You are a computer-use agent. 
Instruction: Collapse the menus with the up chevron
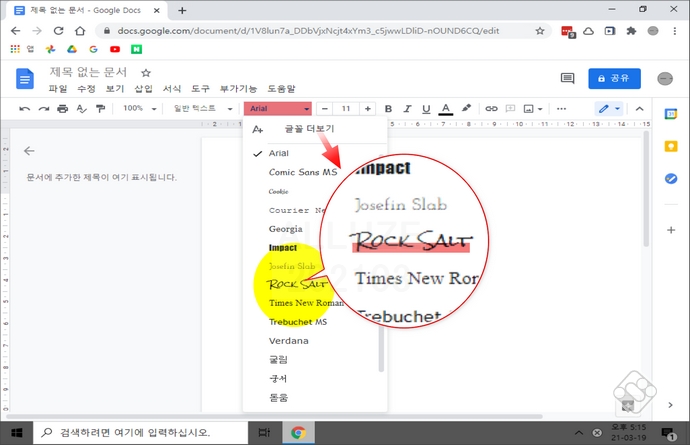click(x=639, y=109)
